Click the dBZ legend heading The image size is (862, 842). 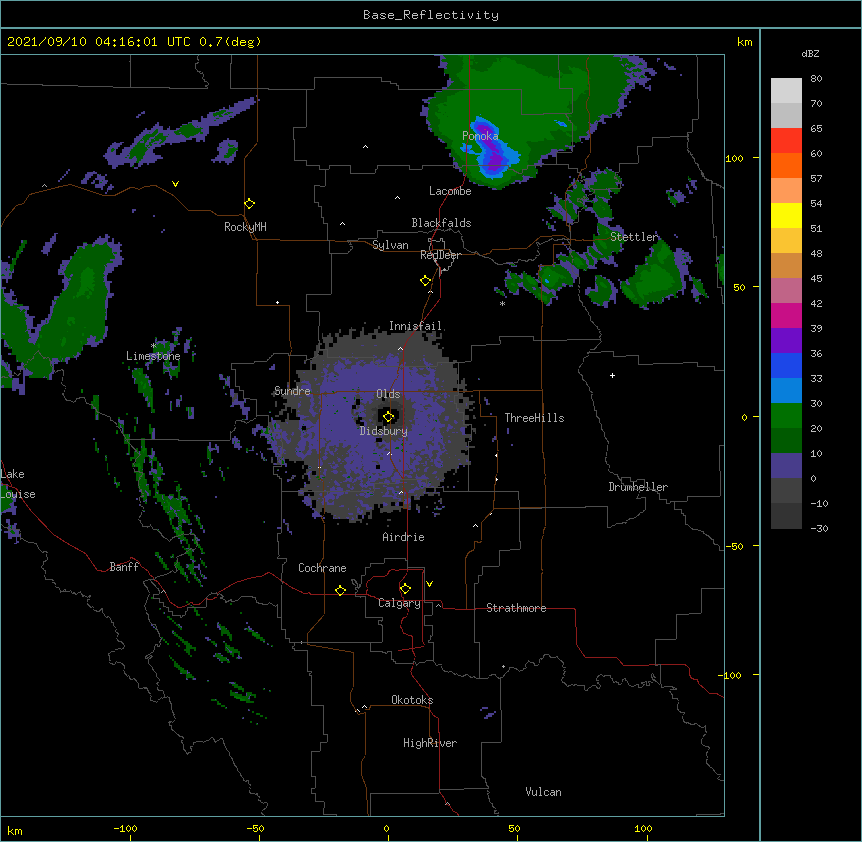(x=810, y=53)
